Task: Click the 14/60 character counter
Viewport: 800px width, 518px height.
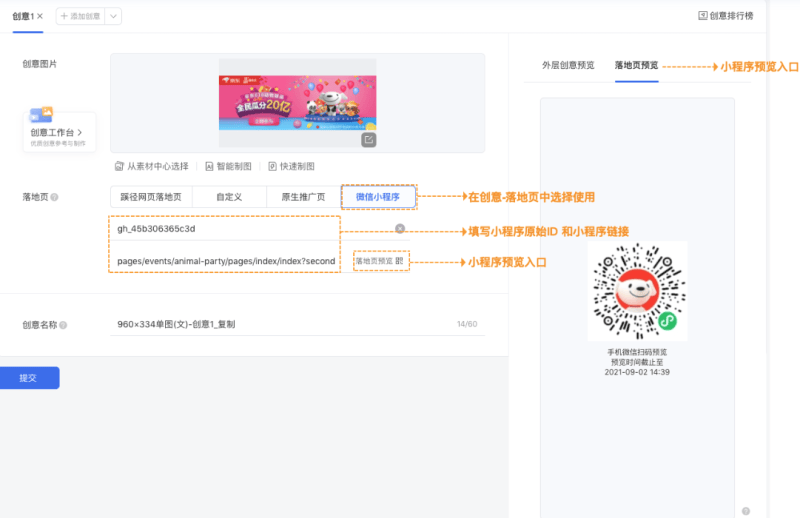Action: pyautogui.click(x=467, y=324)
